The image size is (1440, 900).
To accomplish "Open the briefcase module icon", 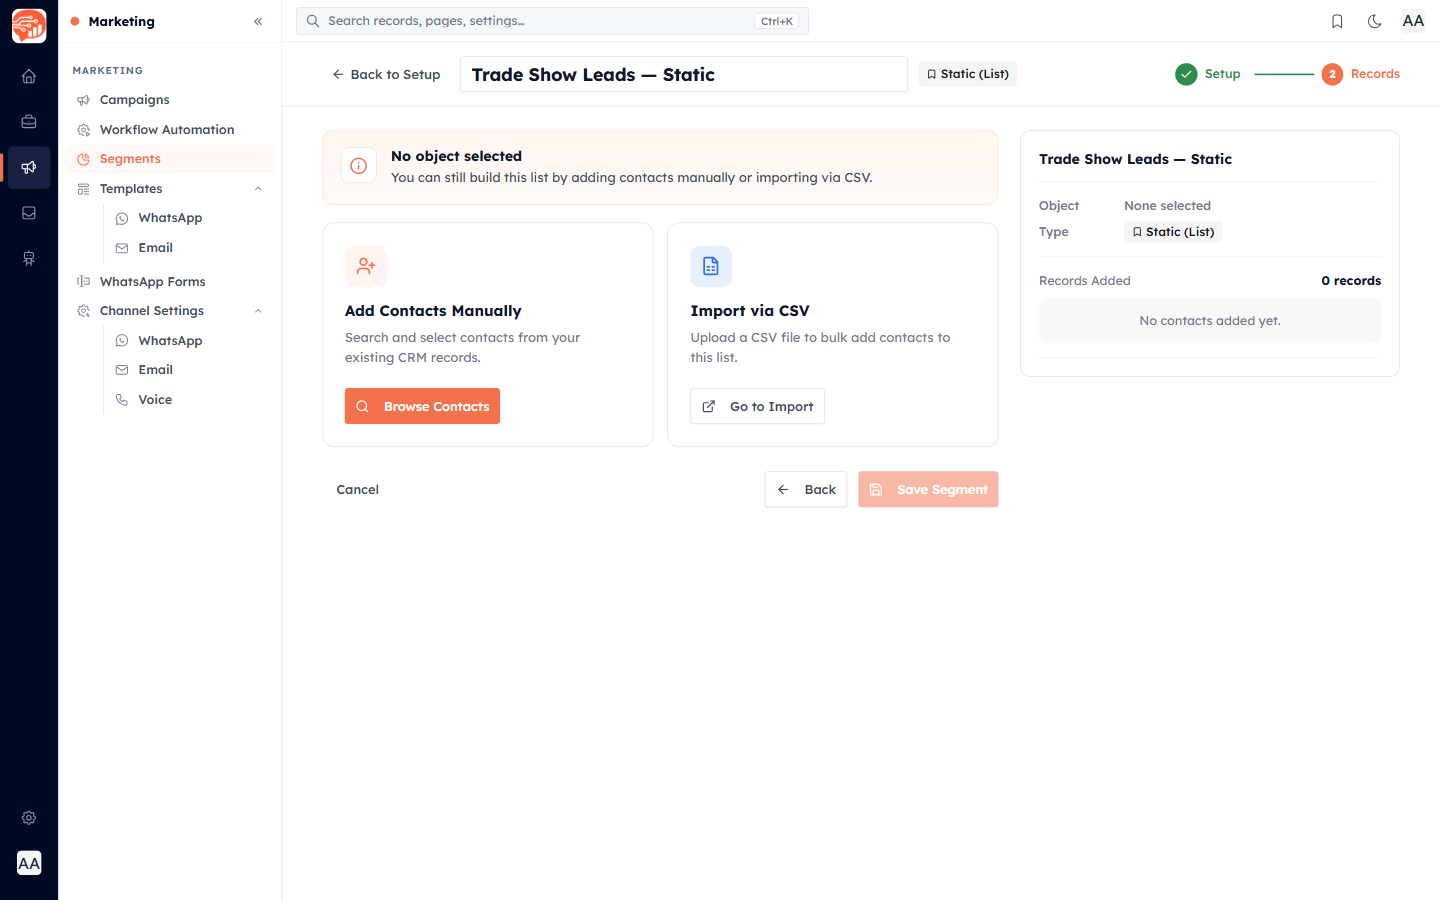I will click(x=29, y=122).
